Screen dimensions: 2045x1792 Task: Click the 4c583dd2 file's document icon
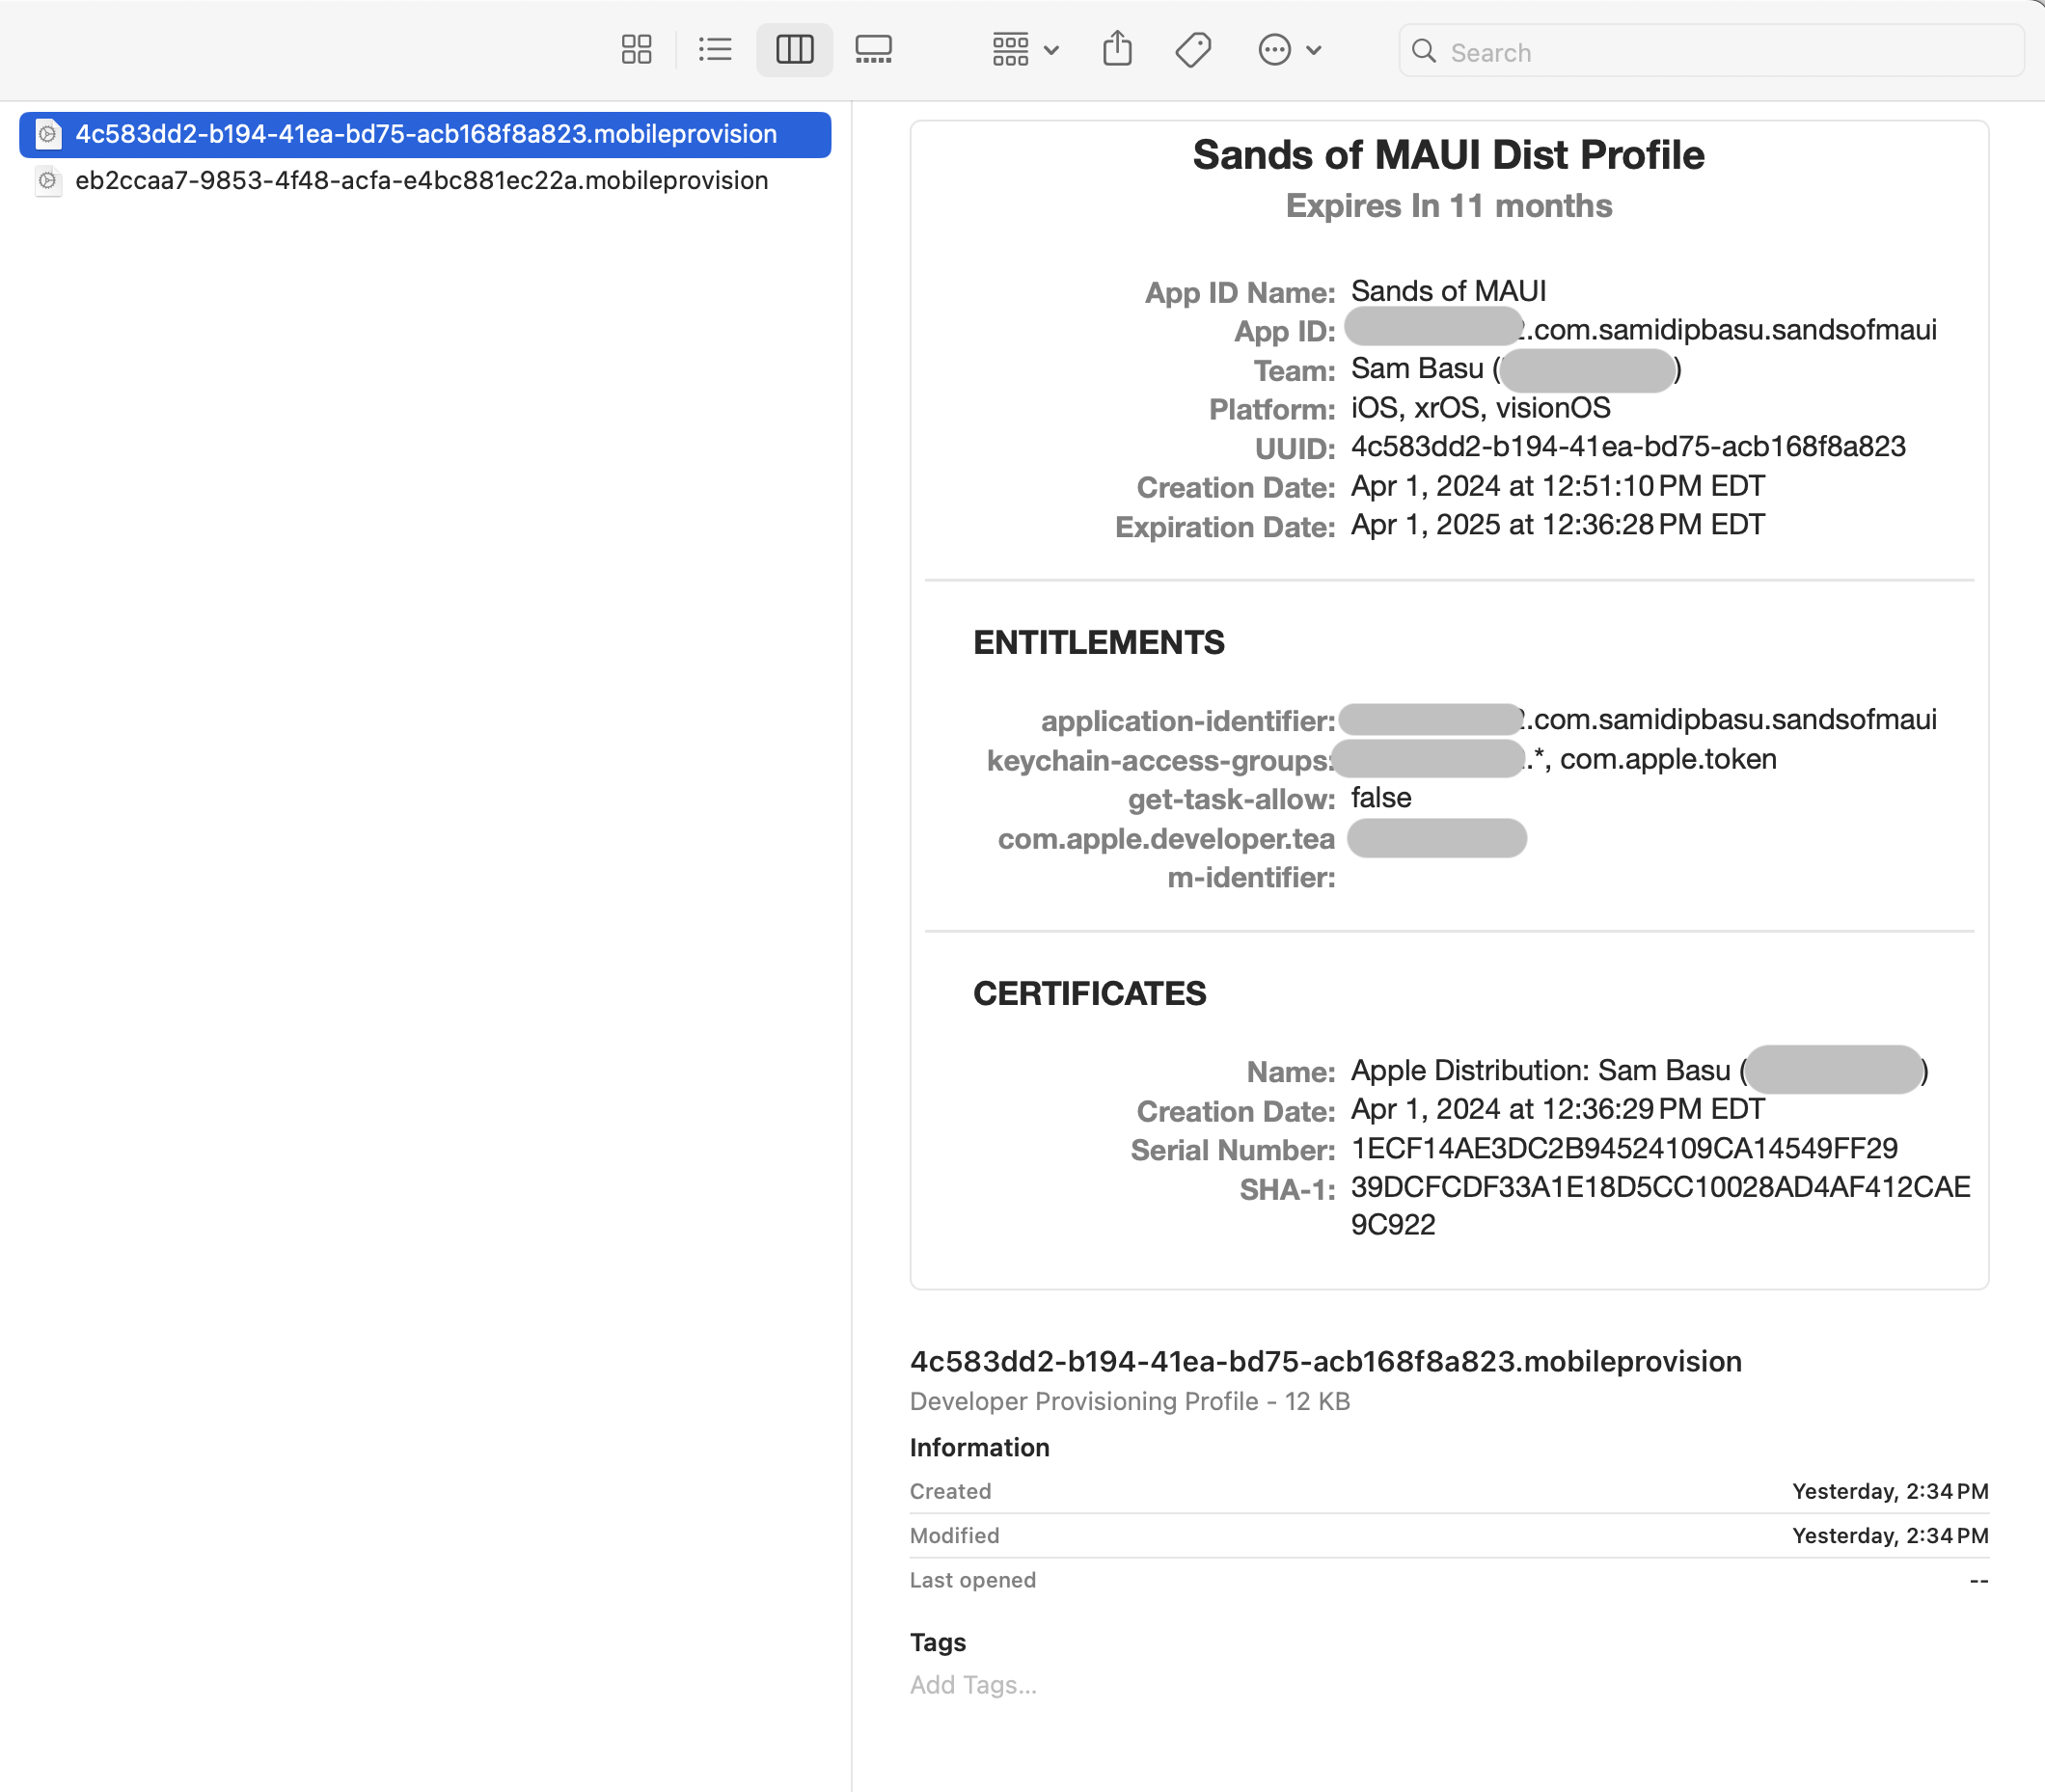point(48,134)
